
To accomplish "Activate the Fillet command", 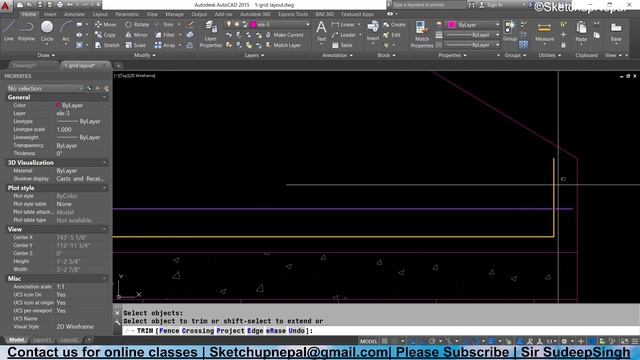I will coord(165,35).
